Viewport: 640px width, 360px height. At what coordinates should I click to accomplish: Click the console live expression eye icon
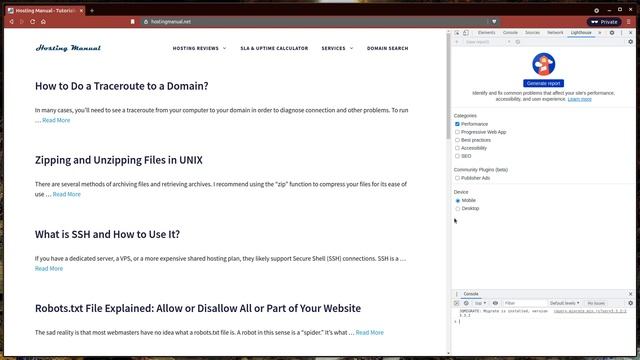(x=496, y=303)
